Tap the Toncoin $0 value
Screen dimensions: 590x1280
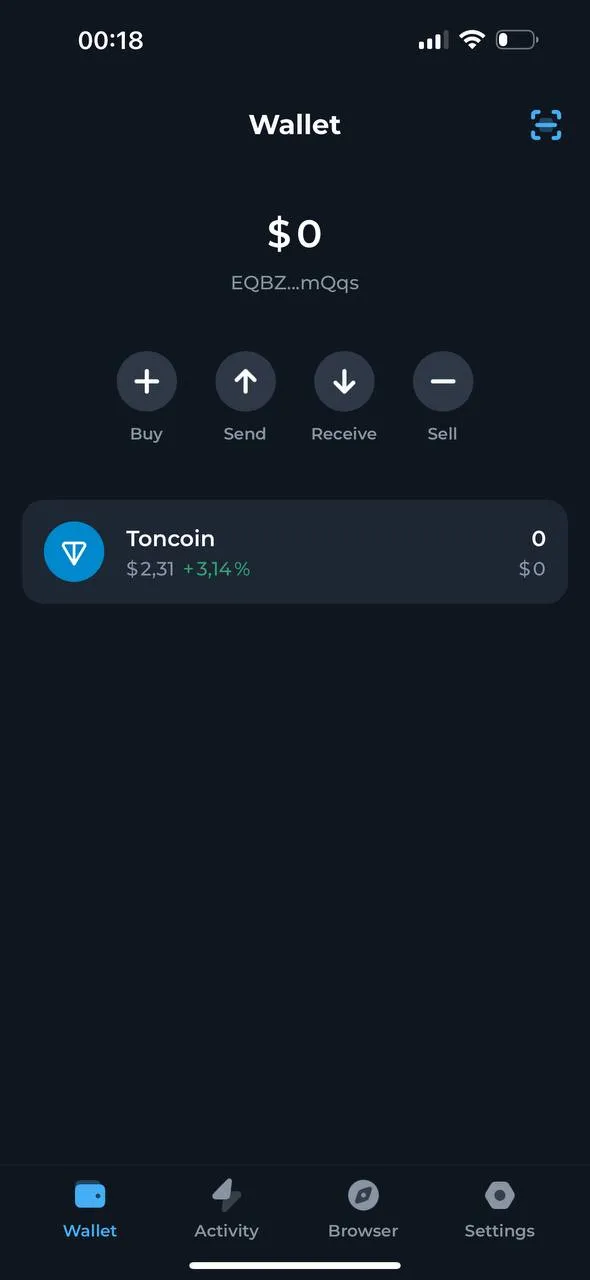pos(532,568)
